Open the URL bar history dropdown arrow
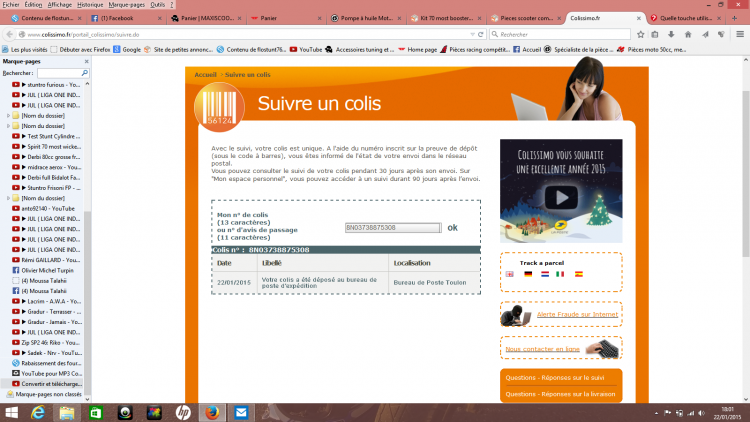750x422 pixels. (x=473, y=34)
